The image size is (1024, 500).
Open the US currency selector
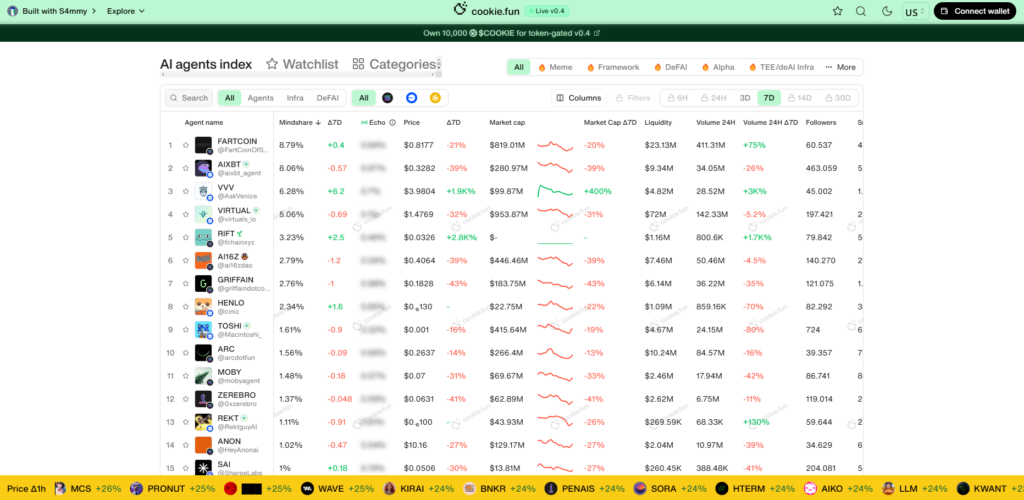pos(915,11)
